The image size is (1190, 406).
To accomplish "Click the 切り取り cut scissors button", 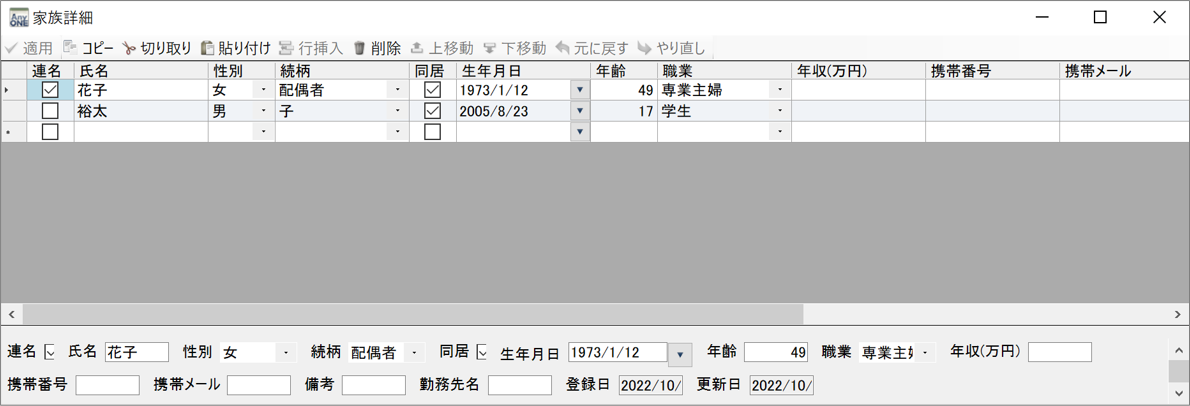I will 157,49.
